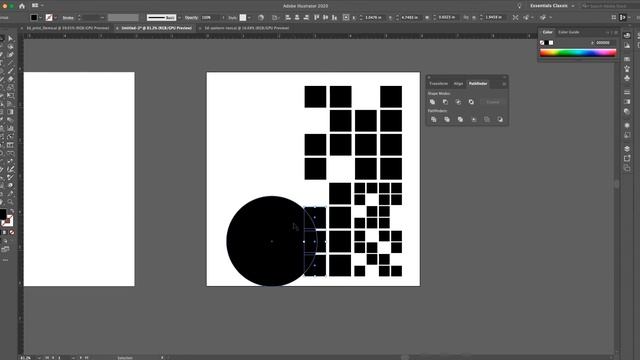
Task: Pick a color from the spectrum bar
Action: tap(578, 53)
